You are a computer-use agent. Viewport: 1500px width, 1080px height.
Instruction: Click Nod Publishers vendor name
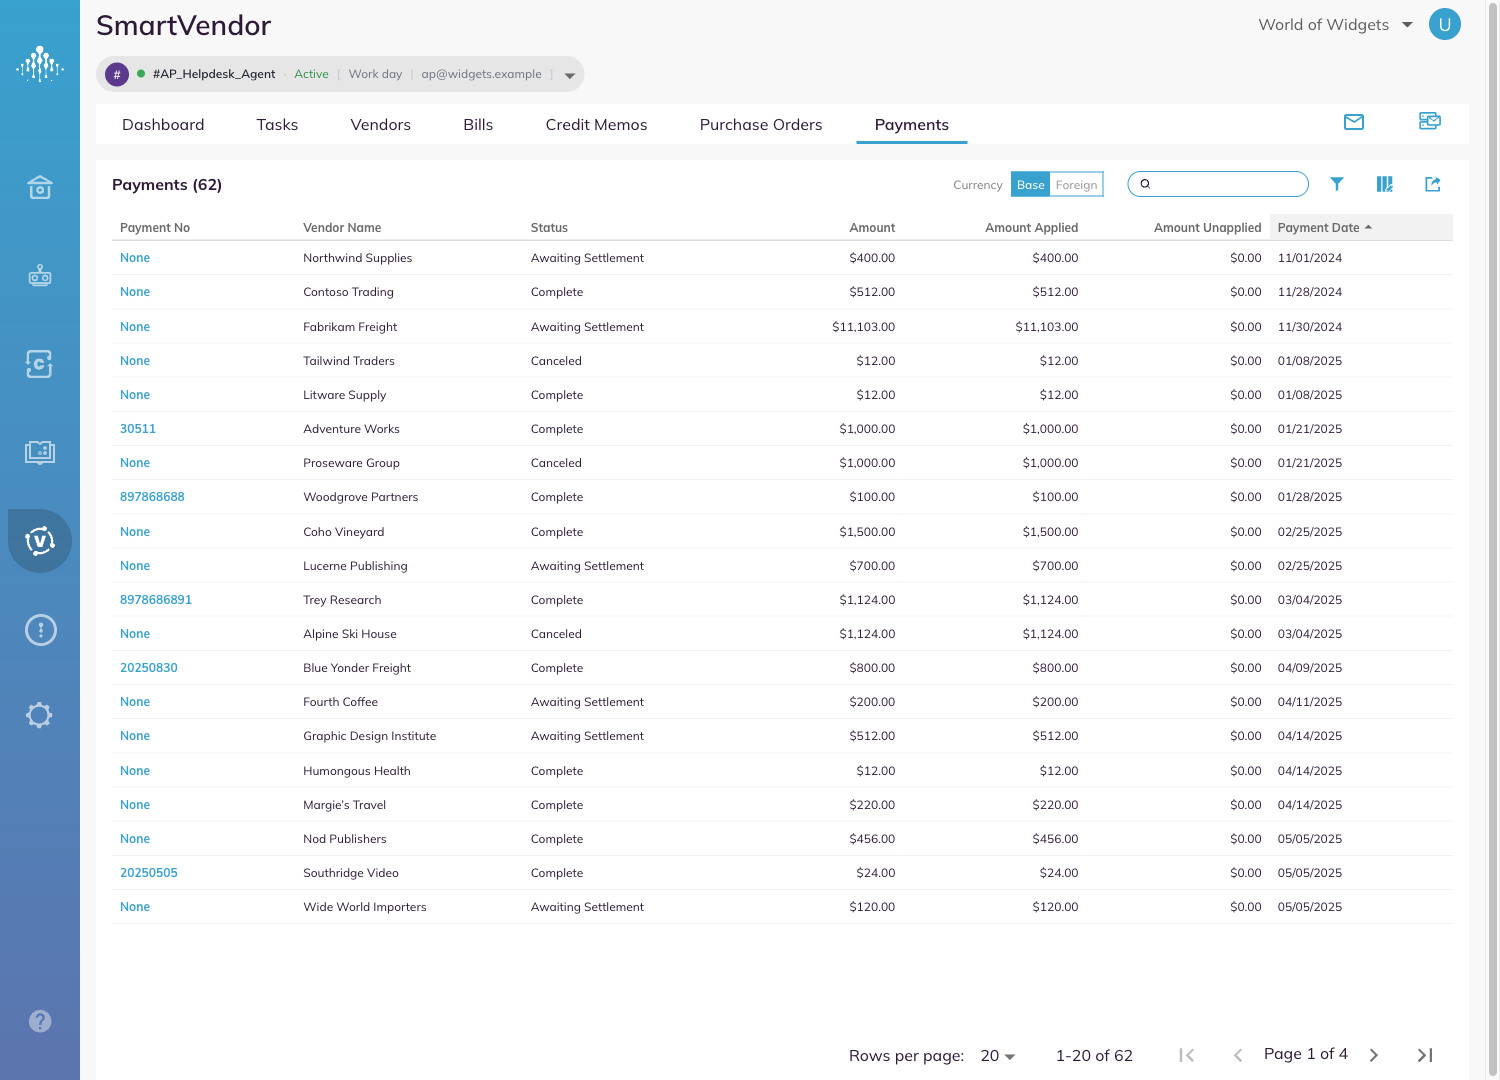(345, 839)
